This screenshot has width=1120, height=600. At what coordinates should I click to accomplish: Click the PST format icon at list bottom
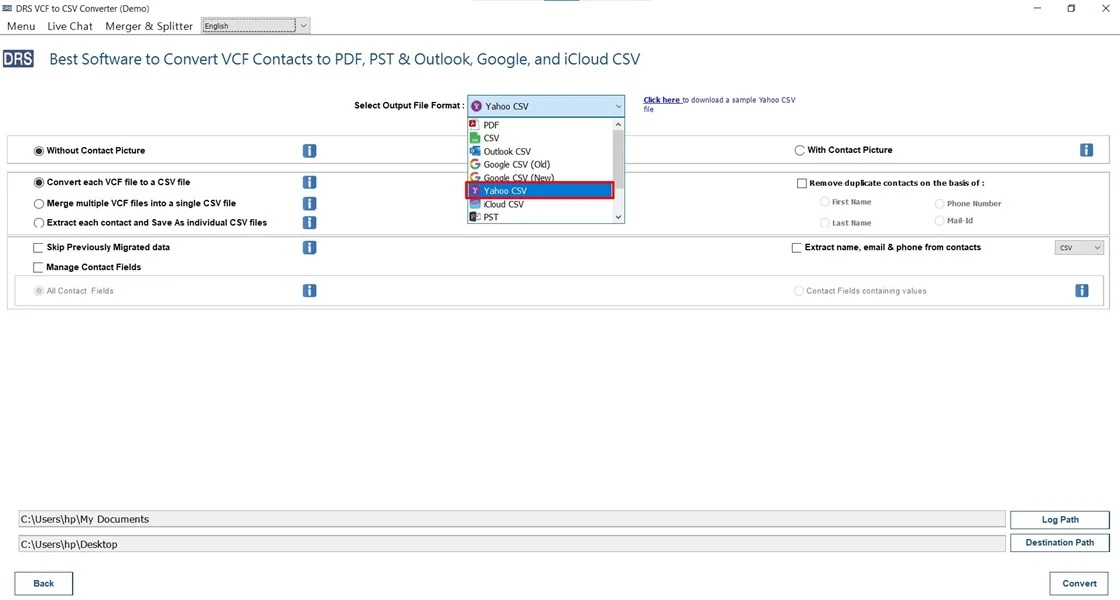[474, 217]
